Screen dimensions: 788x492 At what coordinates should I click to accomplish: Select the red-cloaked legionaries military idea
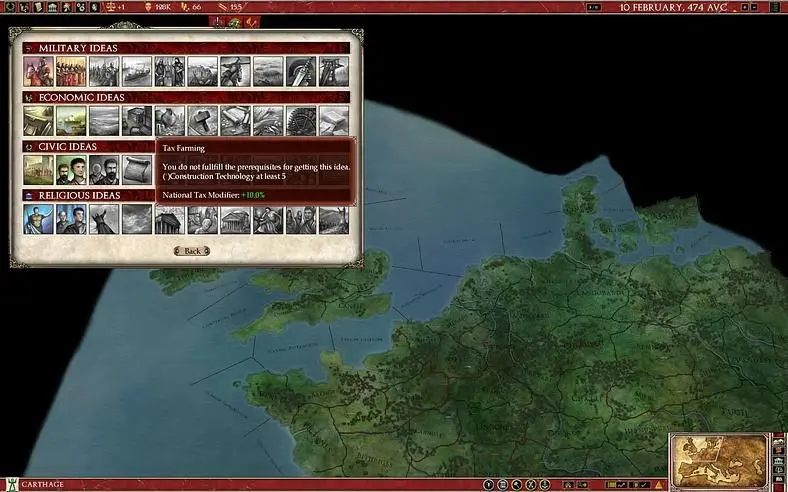71,71
